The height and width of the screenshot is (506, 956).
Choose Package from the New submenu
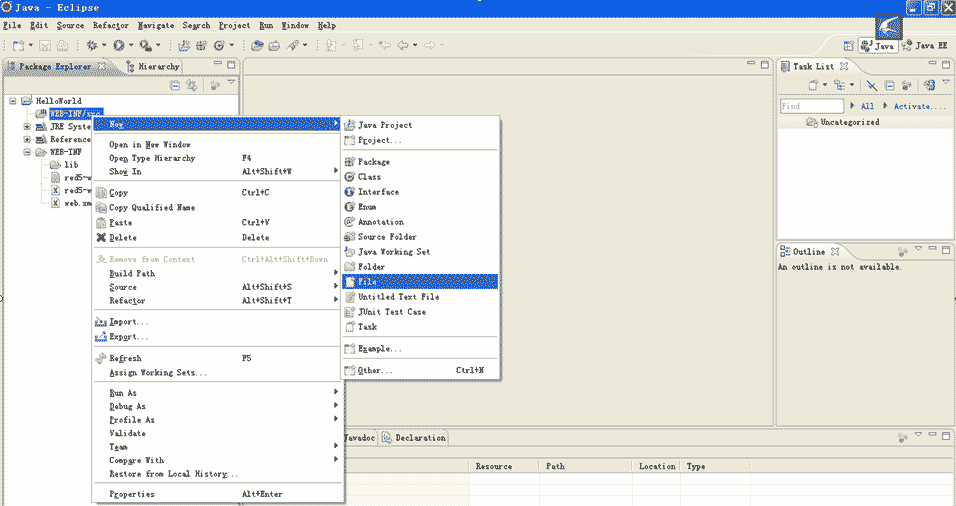coord(420,162)
